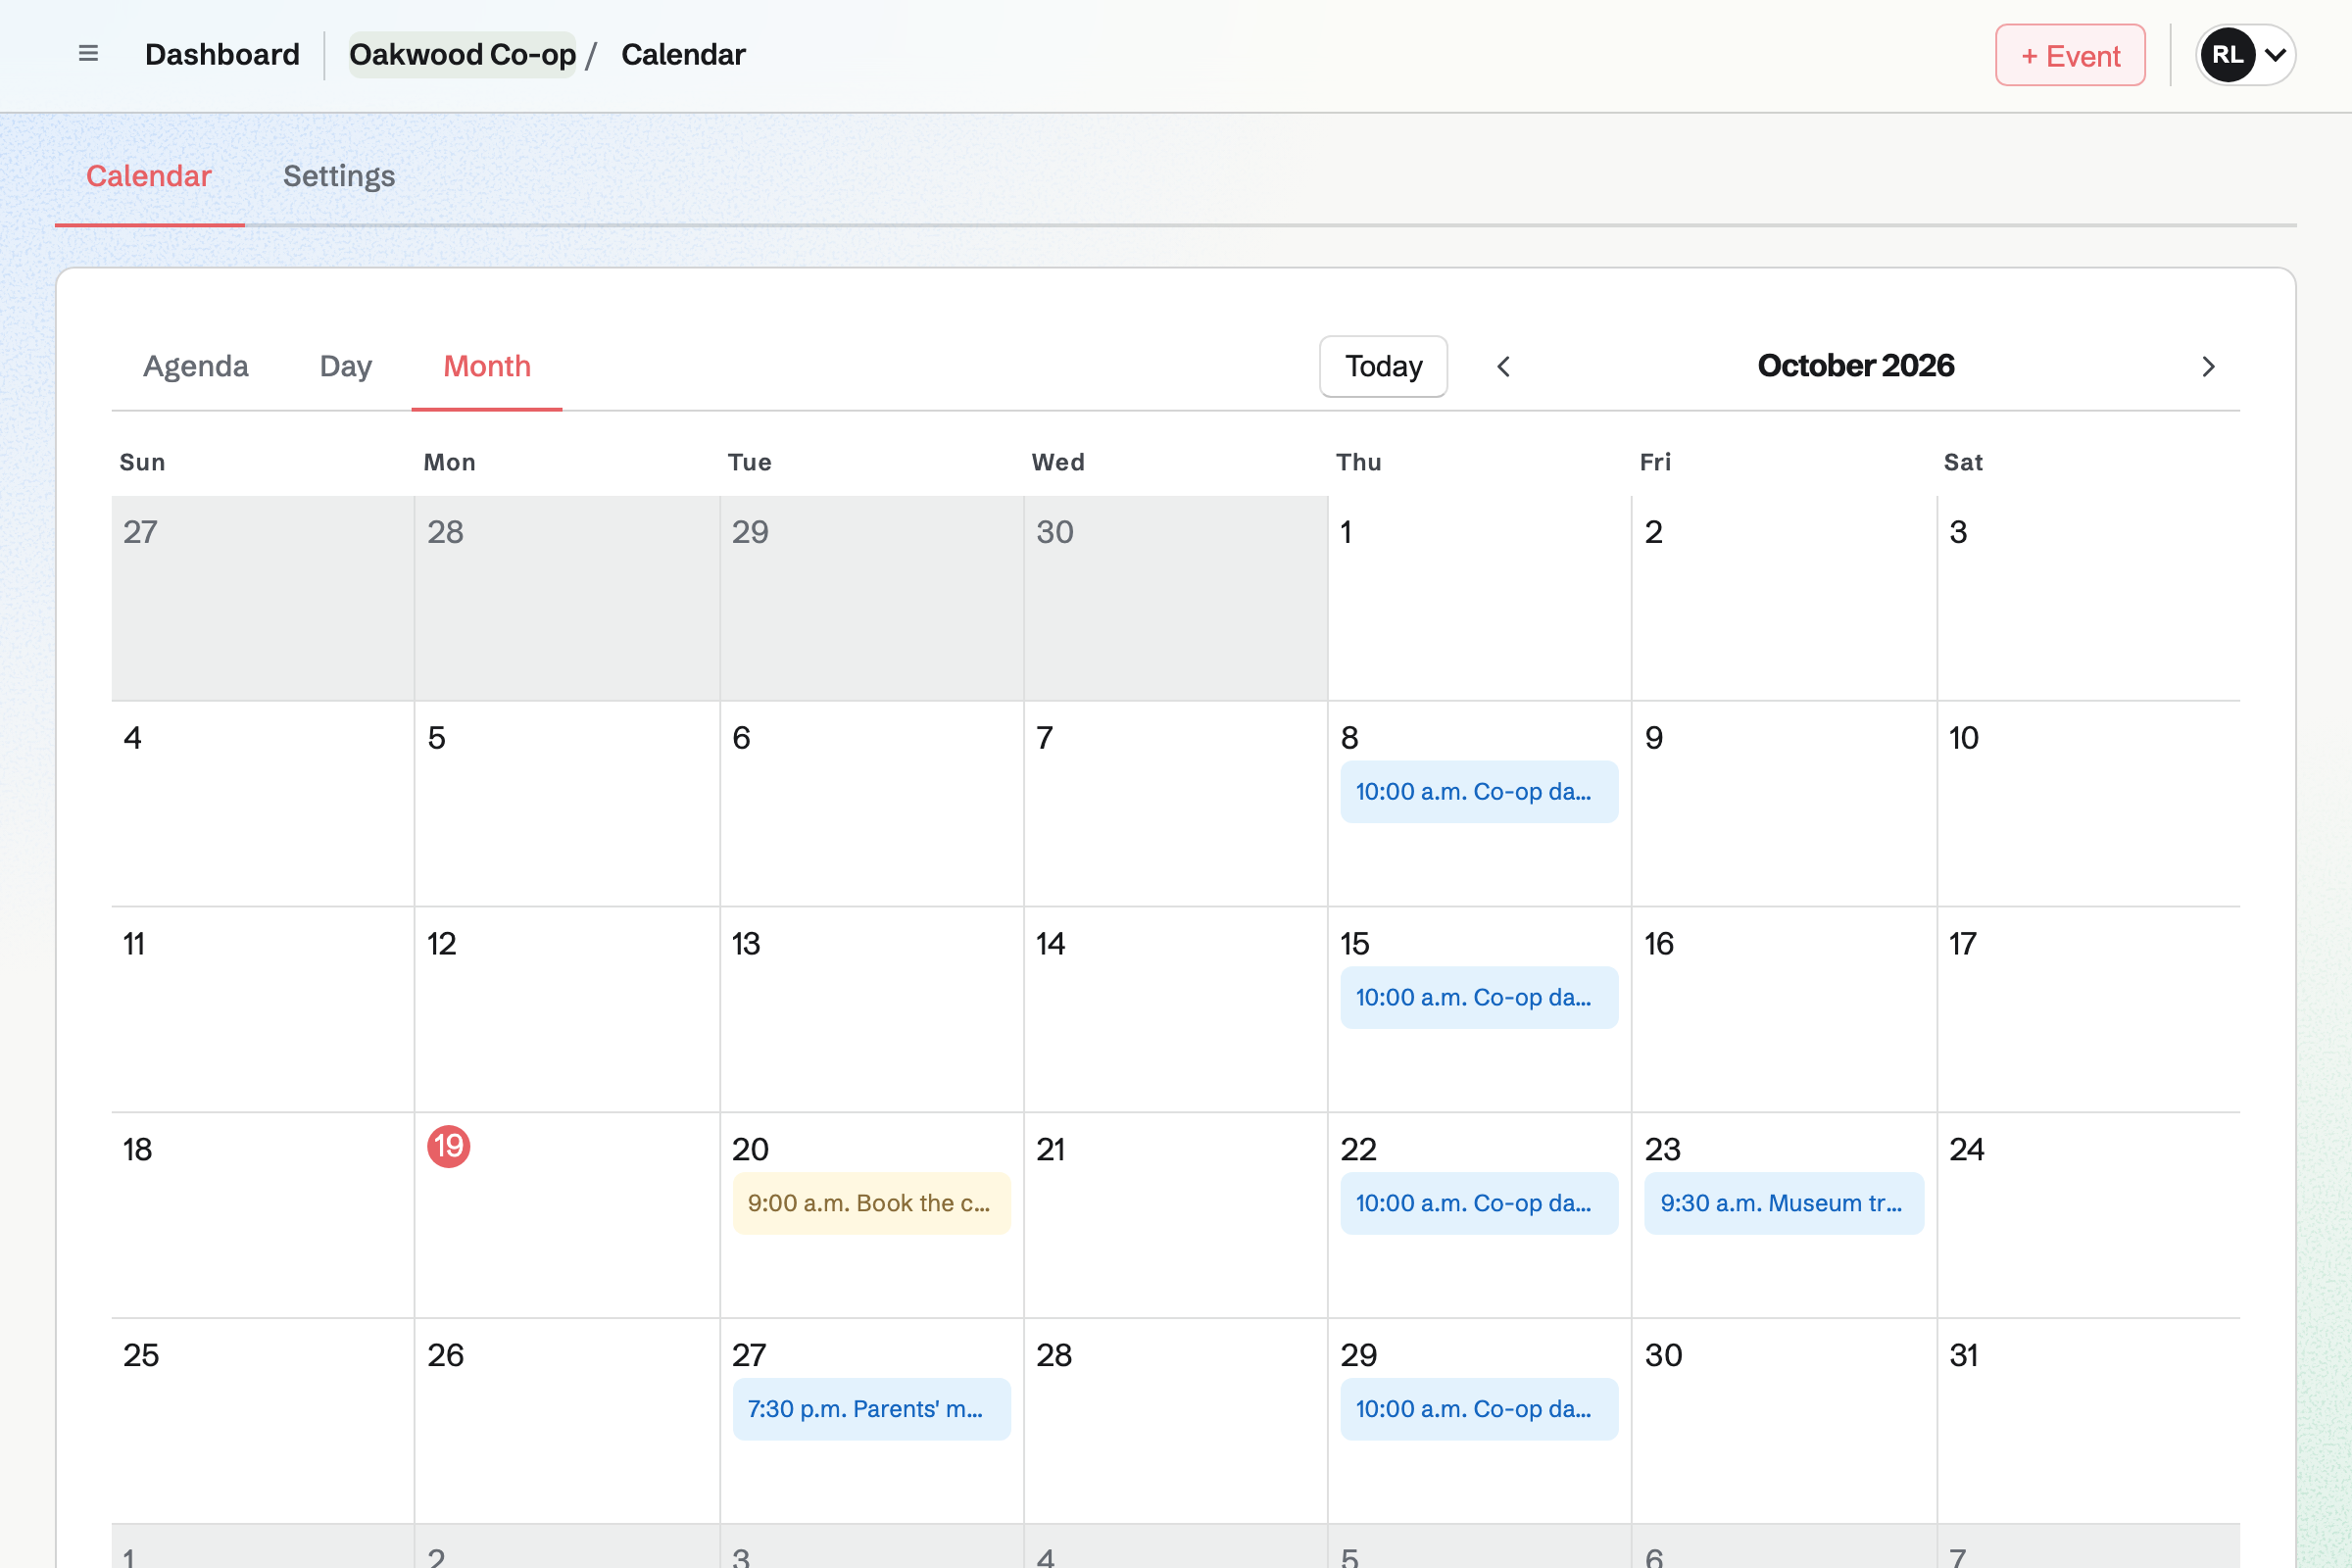Screen dimensions: 2352x1568
Task: Select October 5 day cell
Action: click(x=567, y=804)
